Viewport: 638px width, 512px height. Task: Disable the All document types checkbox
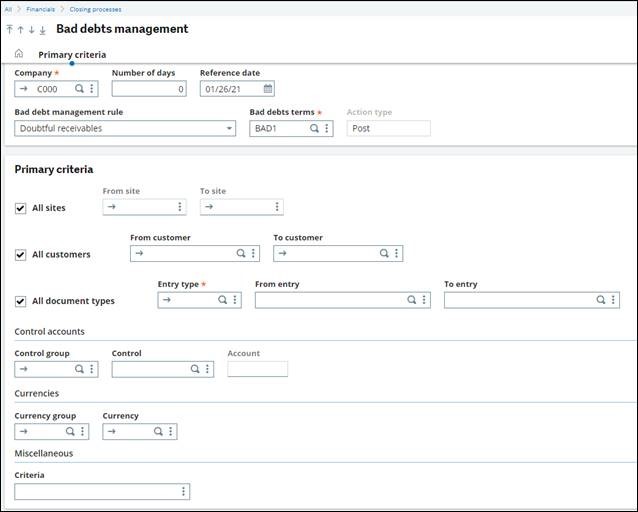pyautogui.click(x=21, y=301)
